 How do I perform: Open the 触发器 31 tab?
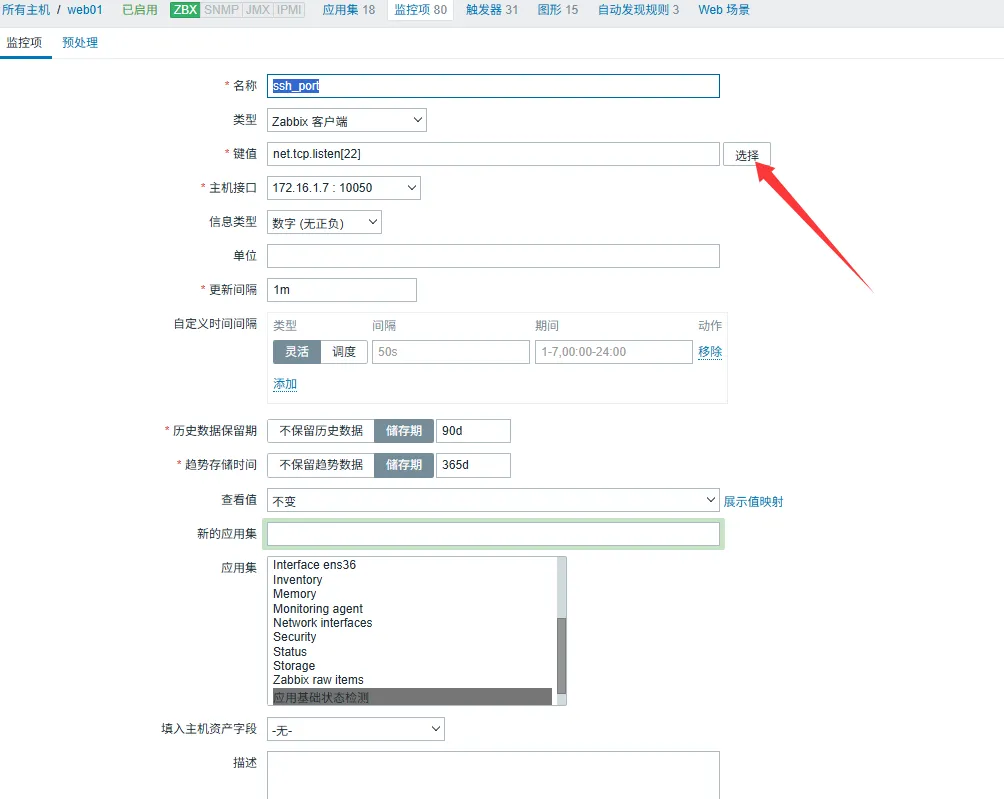tap(492, 10)
